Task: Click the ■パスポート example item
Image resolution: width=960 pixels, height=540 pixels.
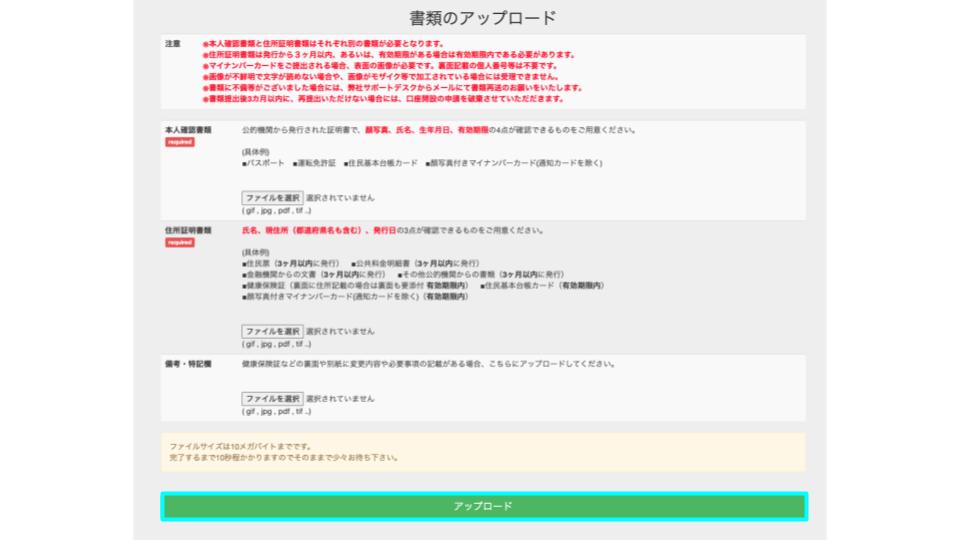Action: click(x=263, y=163)
